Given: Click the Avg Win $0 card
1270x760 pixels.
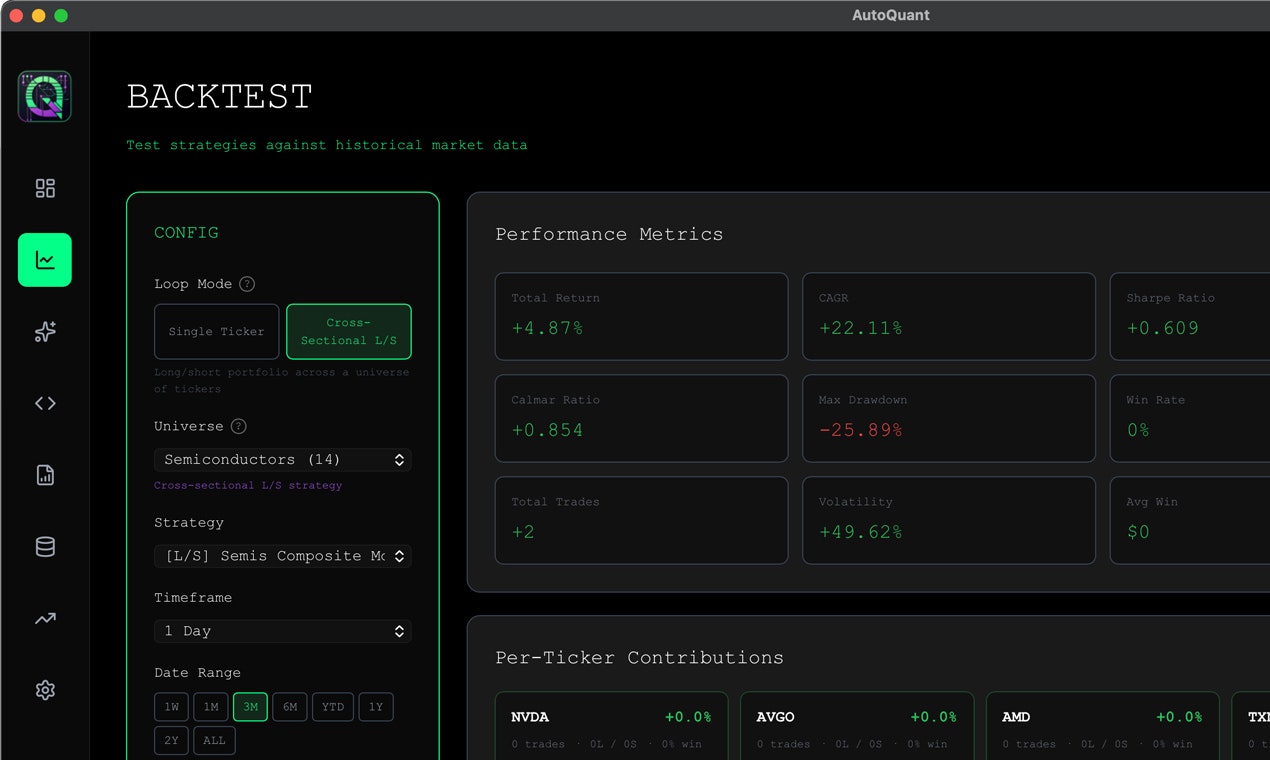Looking at the screenshot, I should pyautogui.click(x=1190, y=520).
